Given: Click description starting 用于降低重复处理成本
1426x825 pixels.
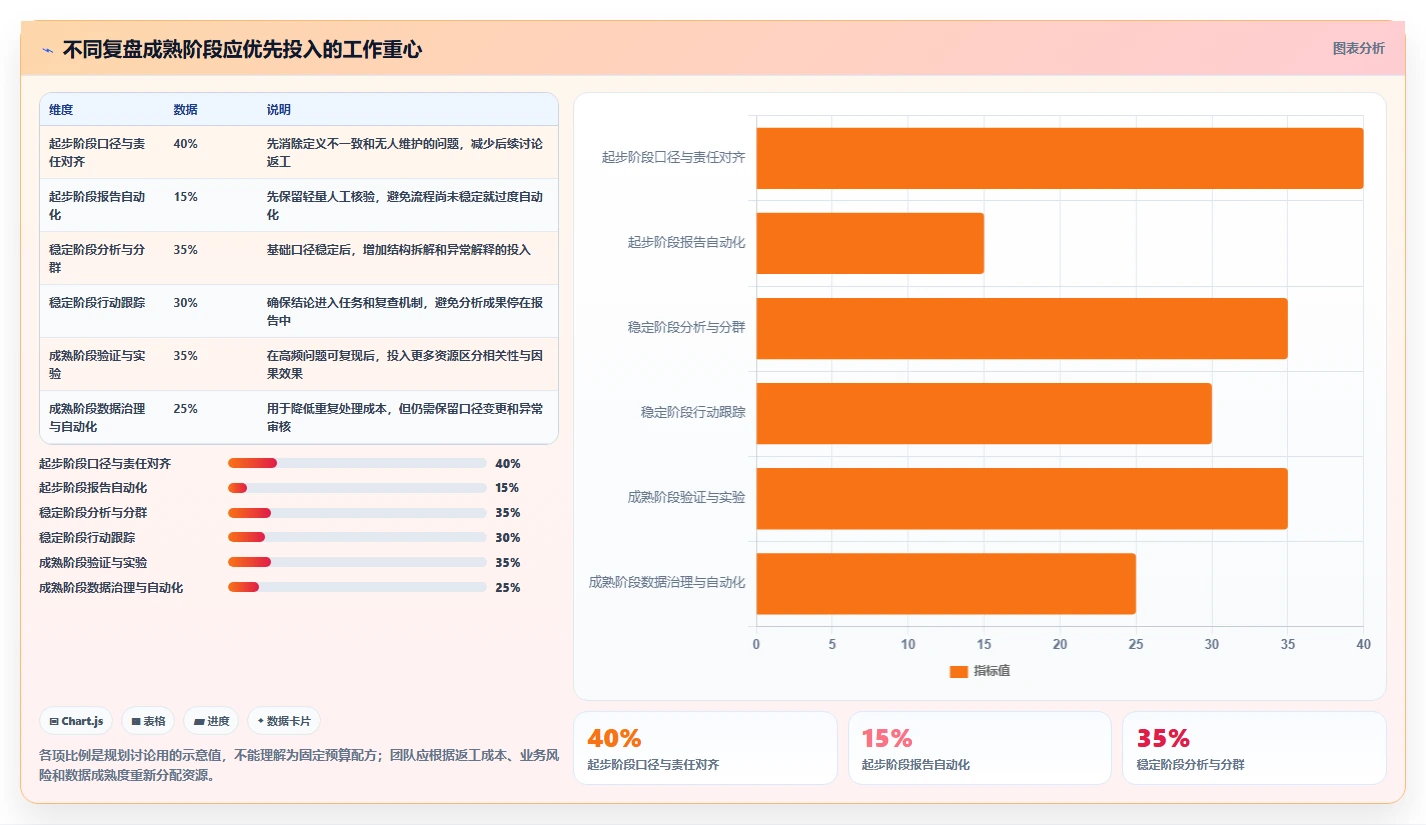Looking at the screenshot, I should [405, 417].
